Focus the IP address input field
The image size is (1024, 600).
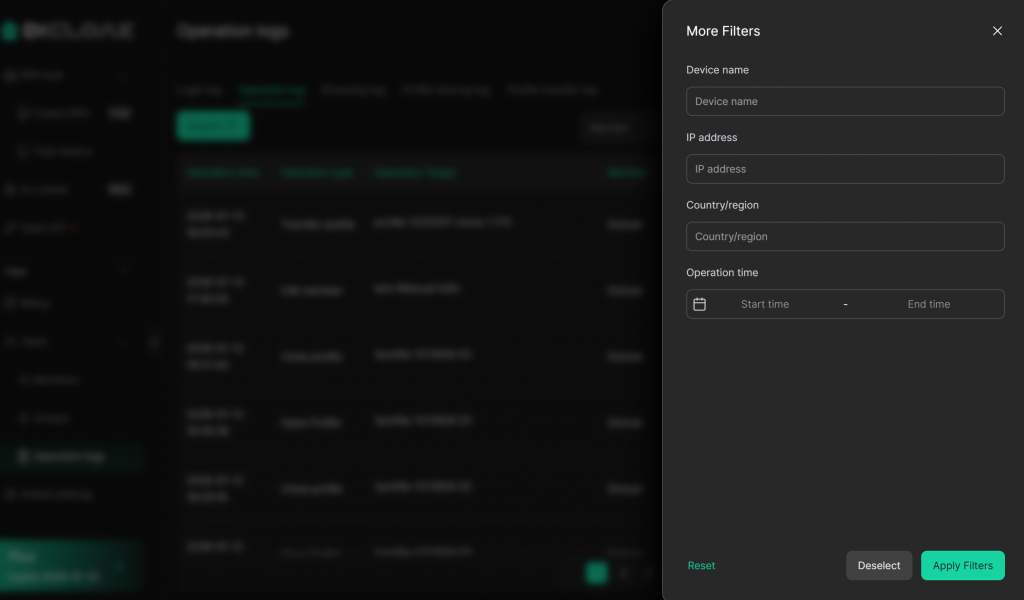tap(845, 169)
